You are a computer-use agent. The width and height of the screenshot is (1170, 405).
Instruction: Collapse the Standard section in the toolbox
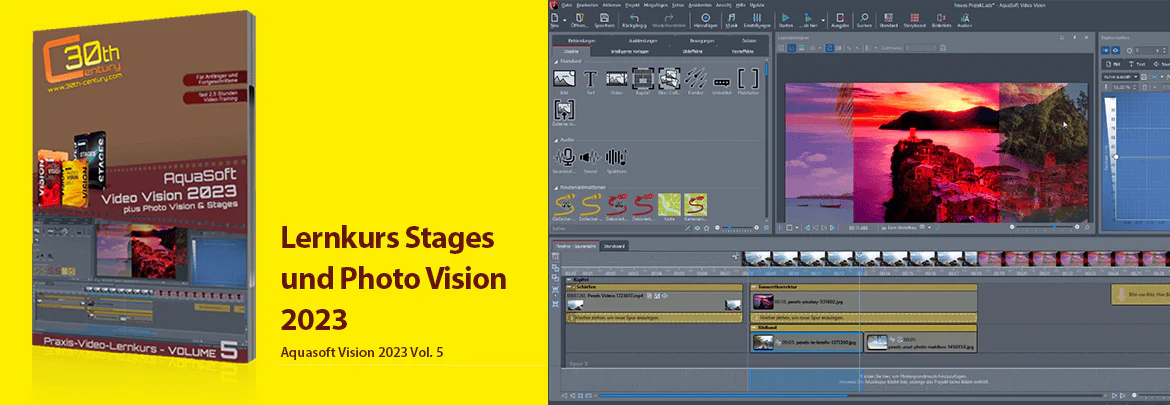(555, 60)
